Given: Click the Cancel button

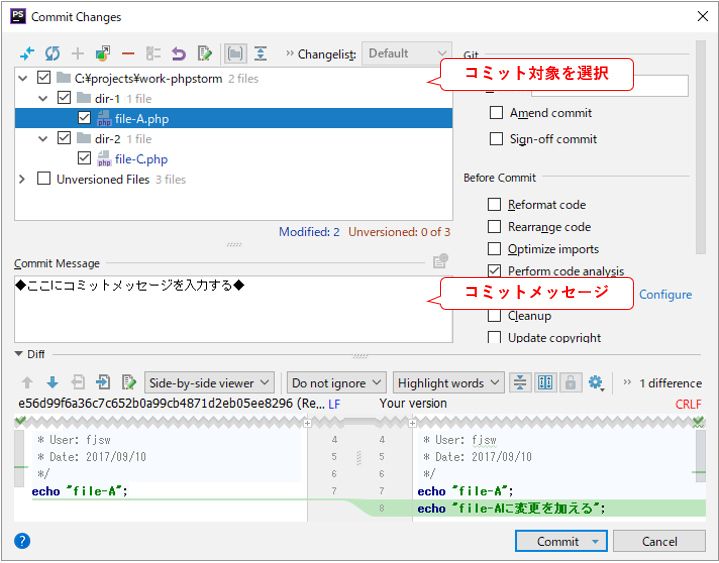Looking at the screenshot, I should tap(659, 541).
